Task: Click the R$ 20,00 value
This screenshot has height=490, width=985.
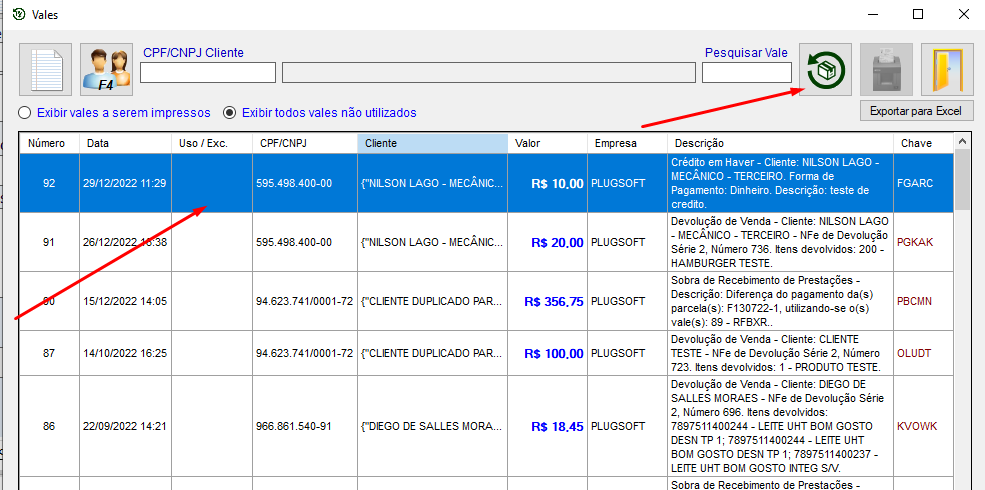Action: [x=557, y=242]
